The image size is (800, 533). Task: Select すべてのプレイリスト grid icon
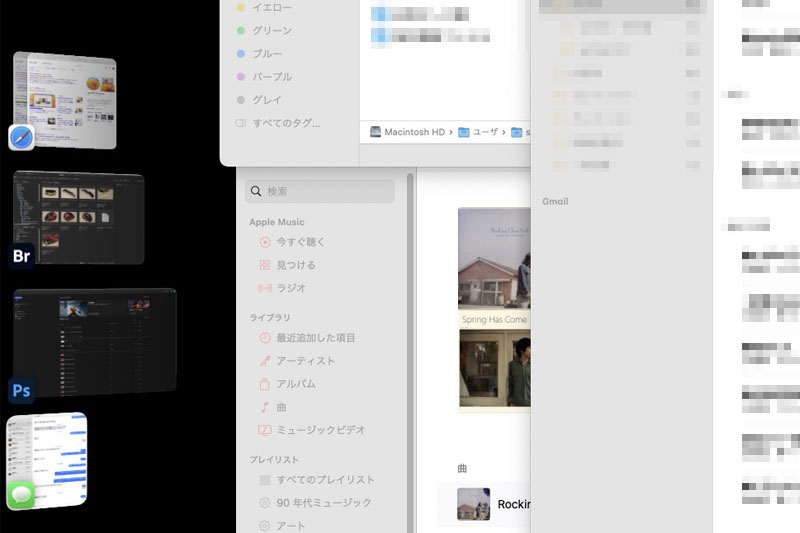(x=265, y=480)
